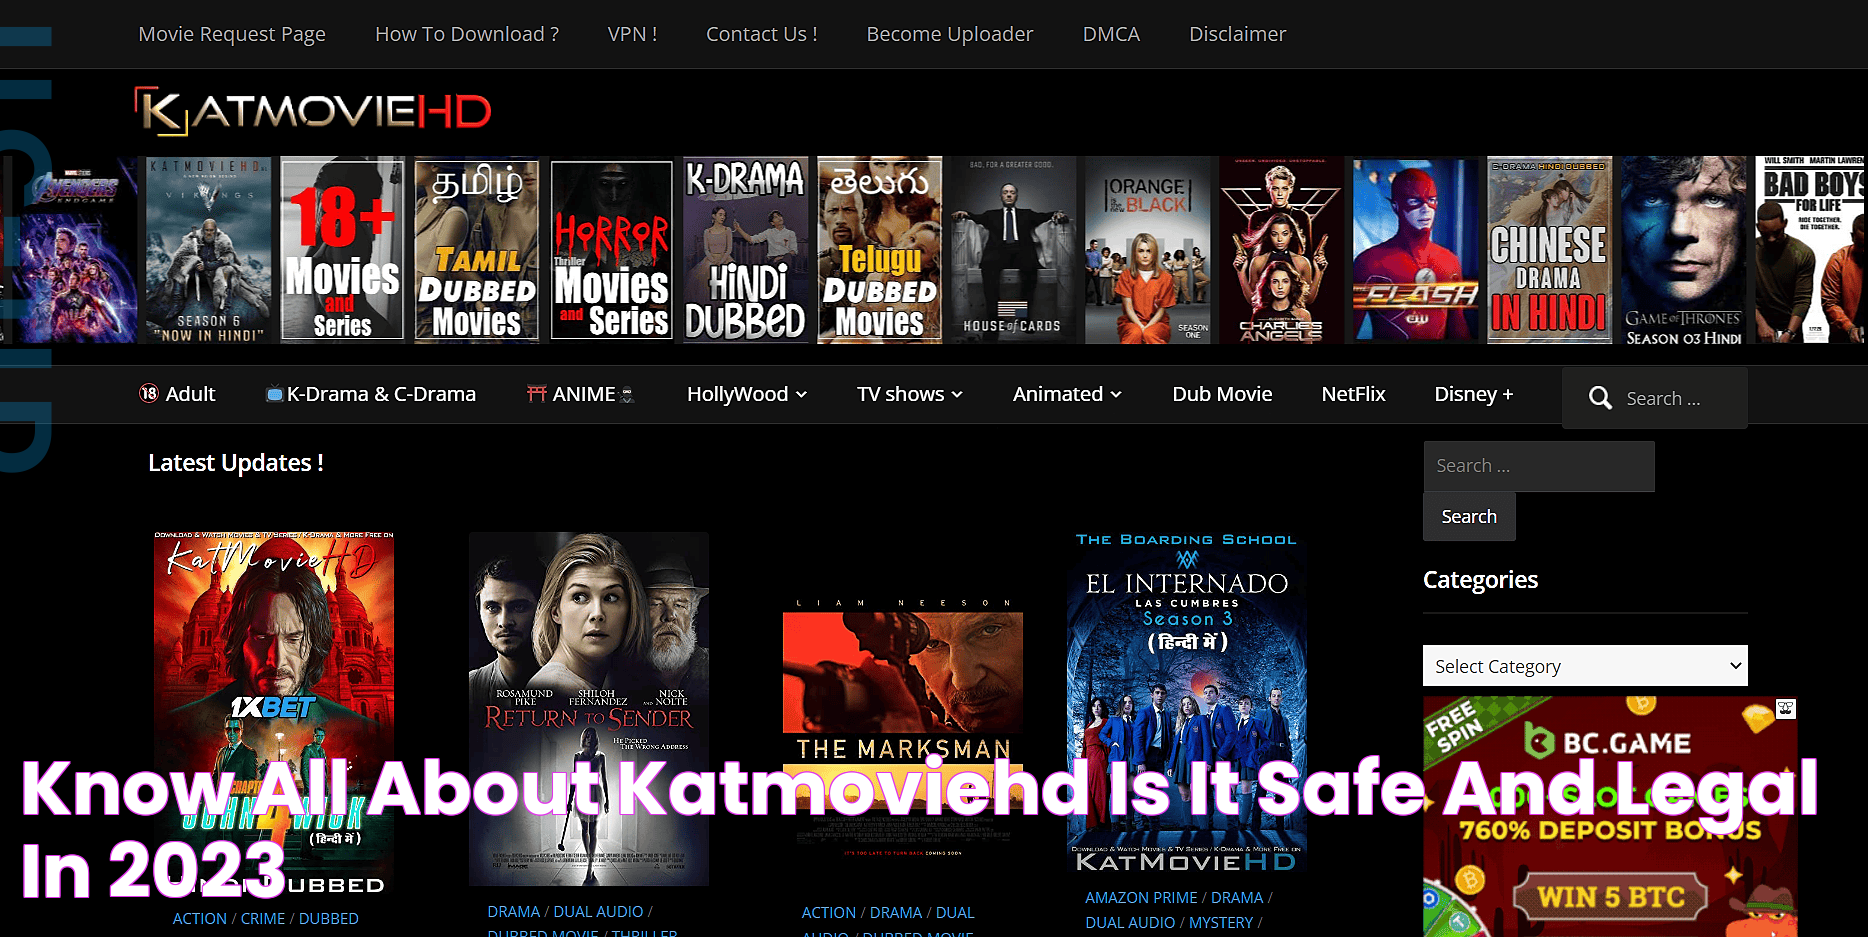The image size is (1868, 937).
Task: Expand the TV shows menu chevron
Action: point(957,395)
